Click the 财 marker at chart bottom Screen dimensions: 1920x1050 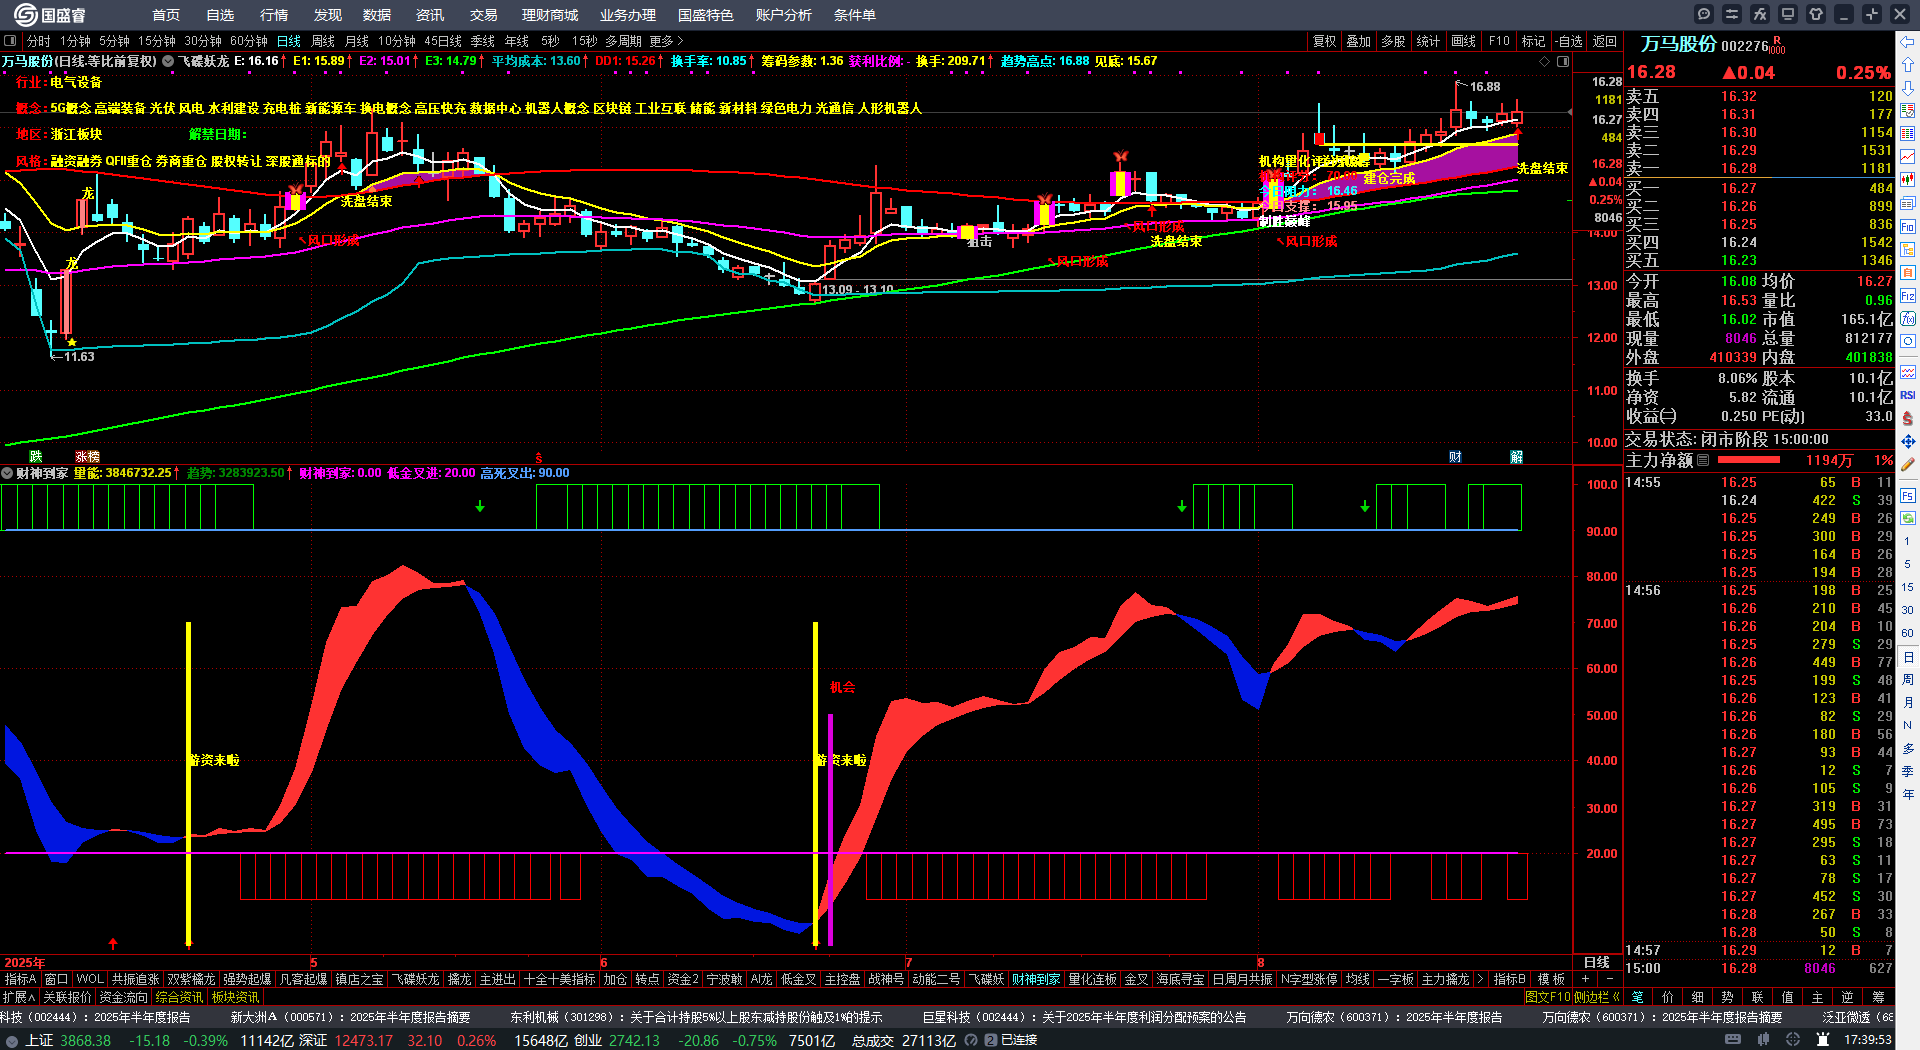(x=1455, y=457)
